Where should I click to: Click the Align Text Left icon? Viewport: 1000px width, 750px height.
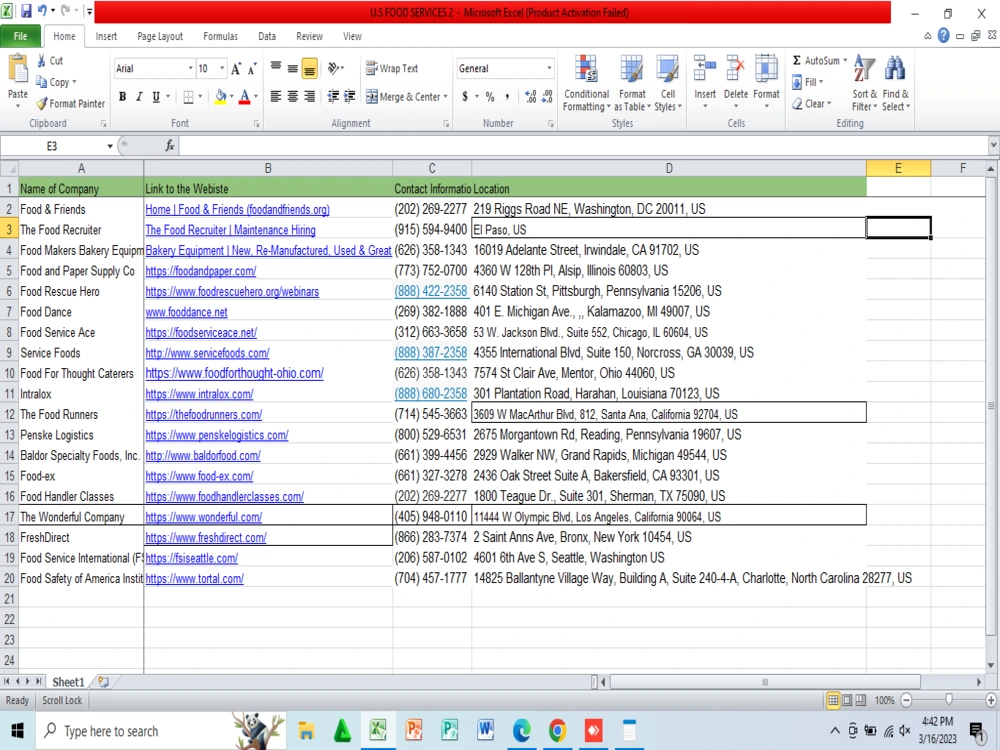276,96
